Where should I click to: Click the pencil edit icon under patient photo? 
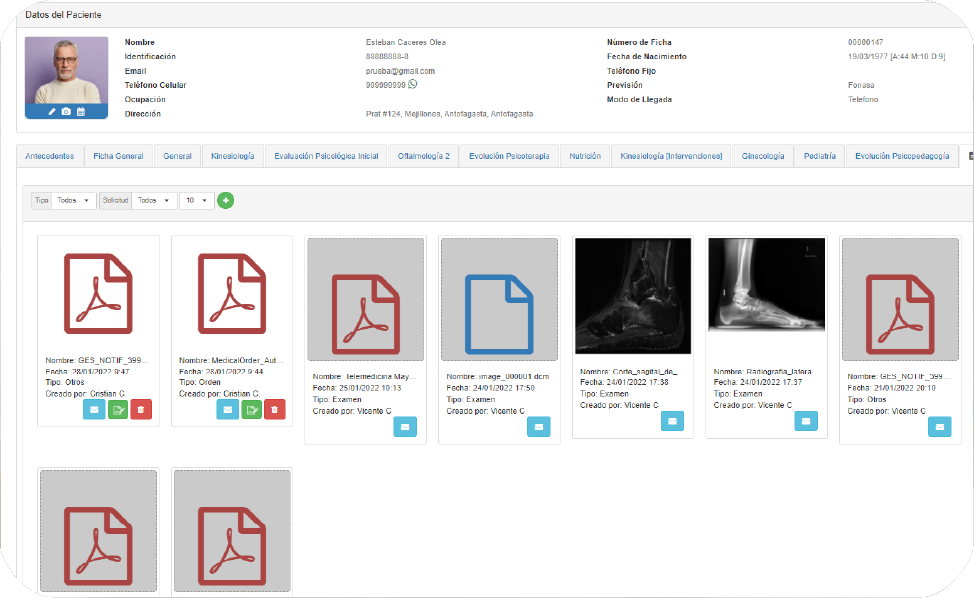53,111
